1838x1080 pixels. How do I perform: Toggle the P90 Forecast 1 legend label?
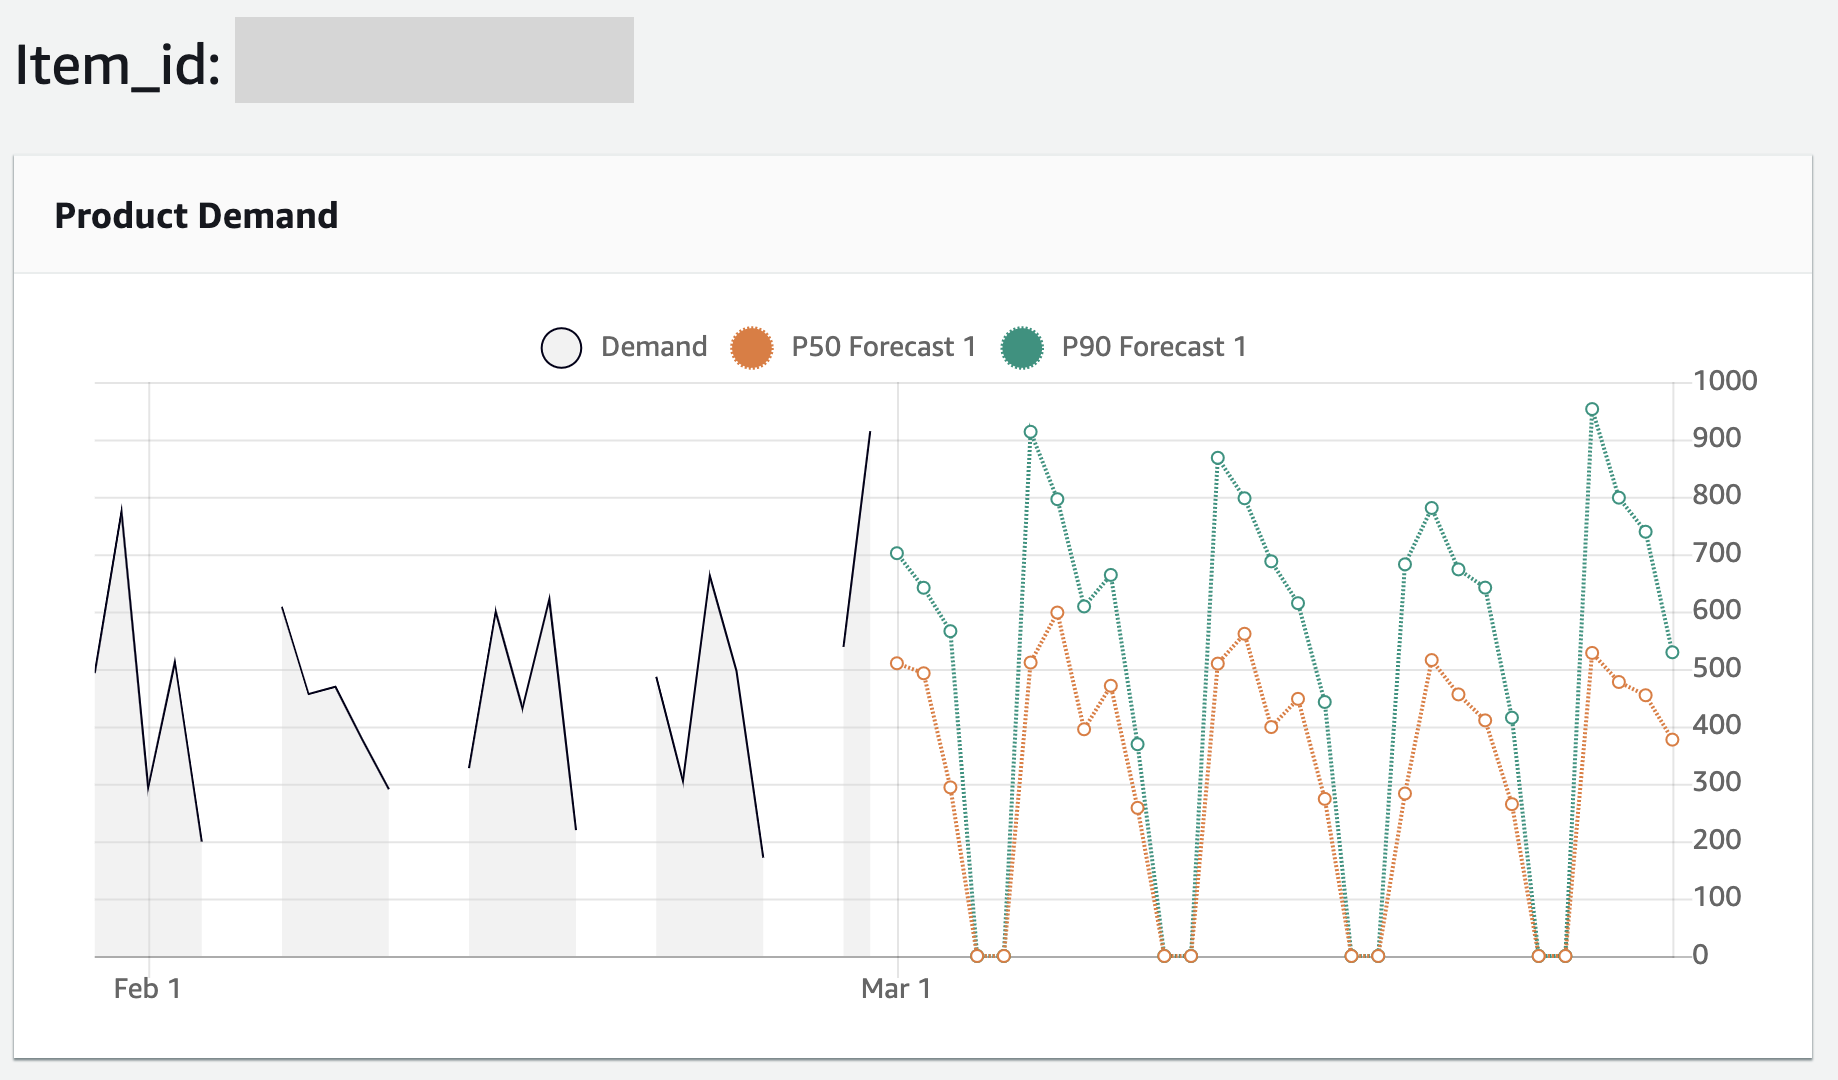(x=1154, y=347)
